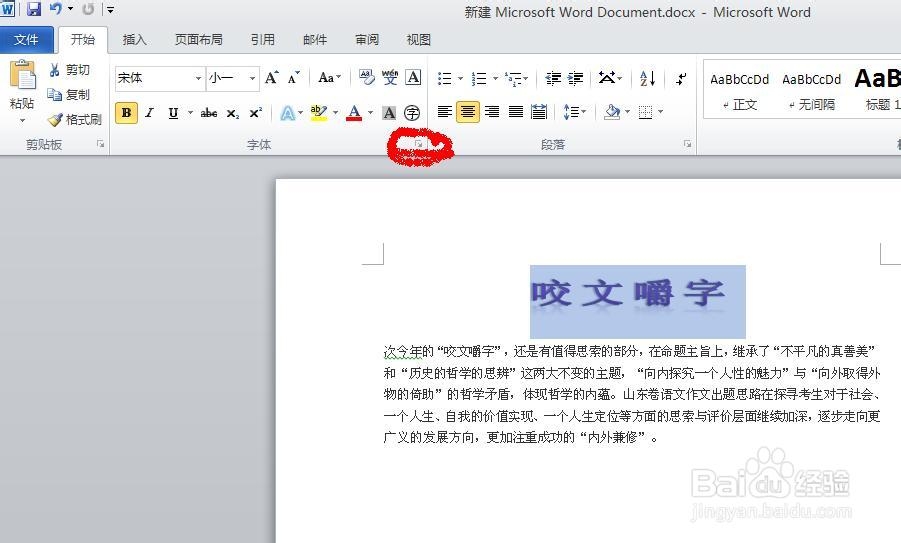Toggle Subscript formatting
Screen dimensions: 901x543
(x=232, y=113)
